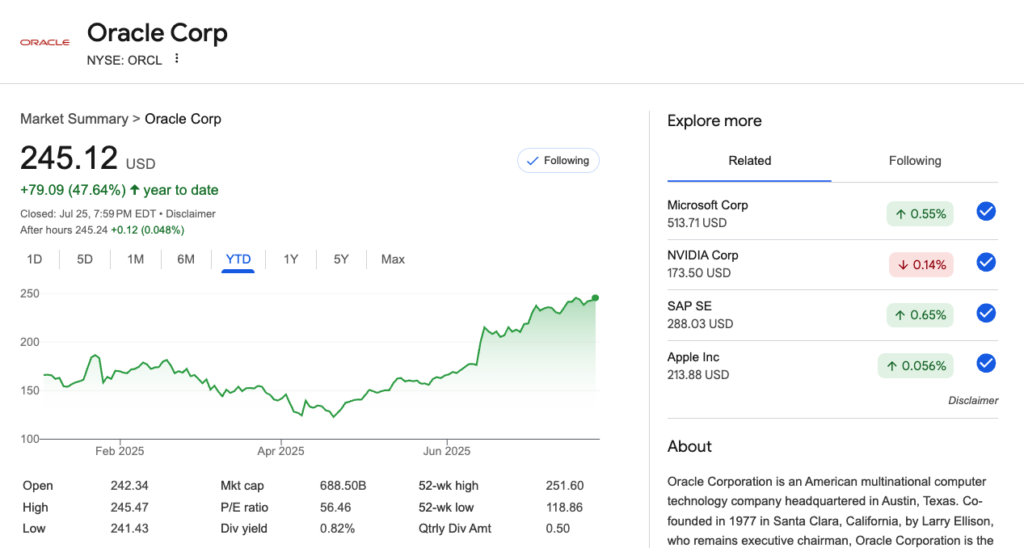
Task: Select the 1M chart range
Action: (135, 259)
